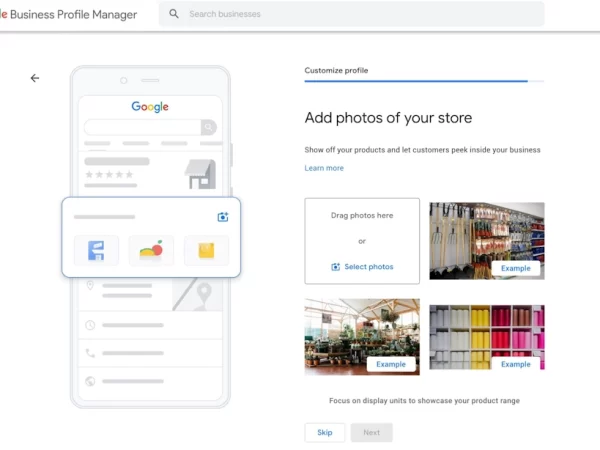Viewport: 600px width, 450px height.
Task: Click Example on the garden tools photo
Action: click(x=516, y=268)
